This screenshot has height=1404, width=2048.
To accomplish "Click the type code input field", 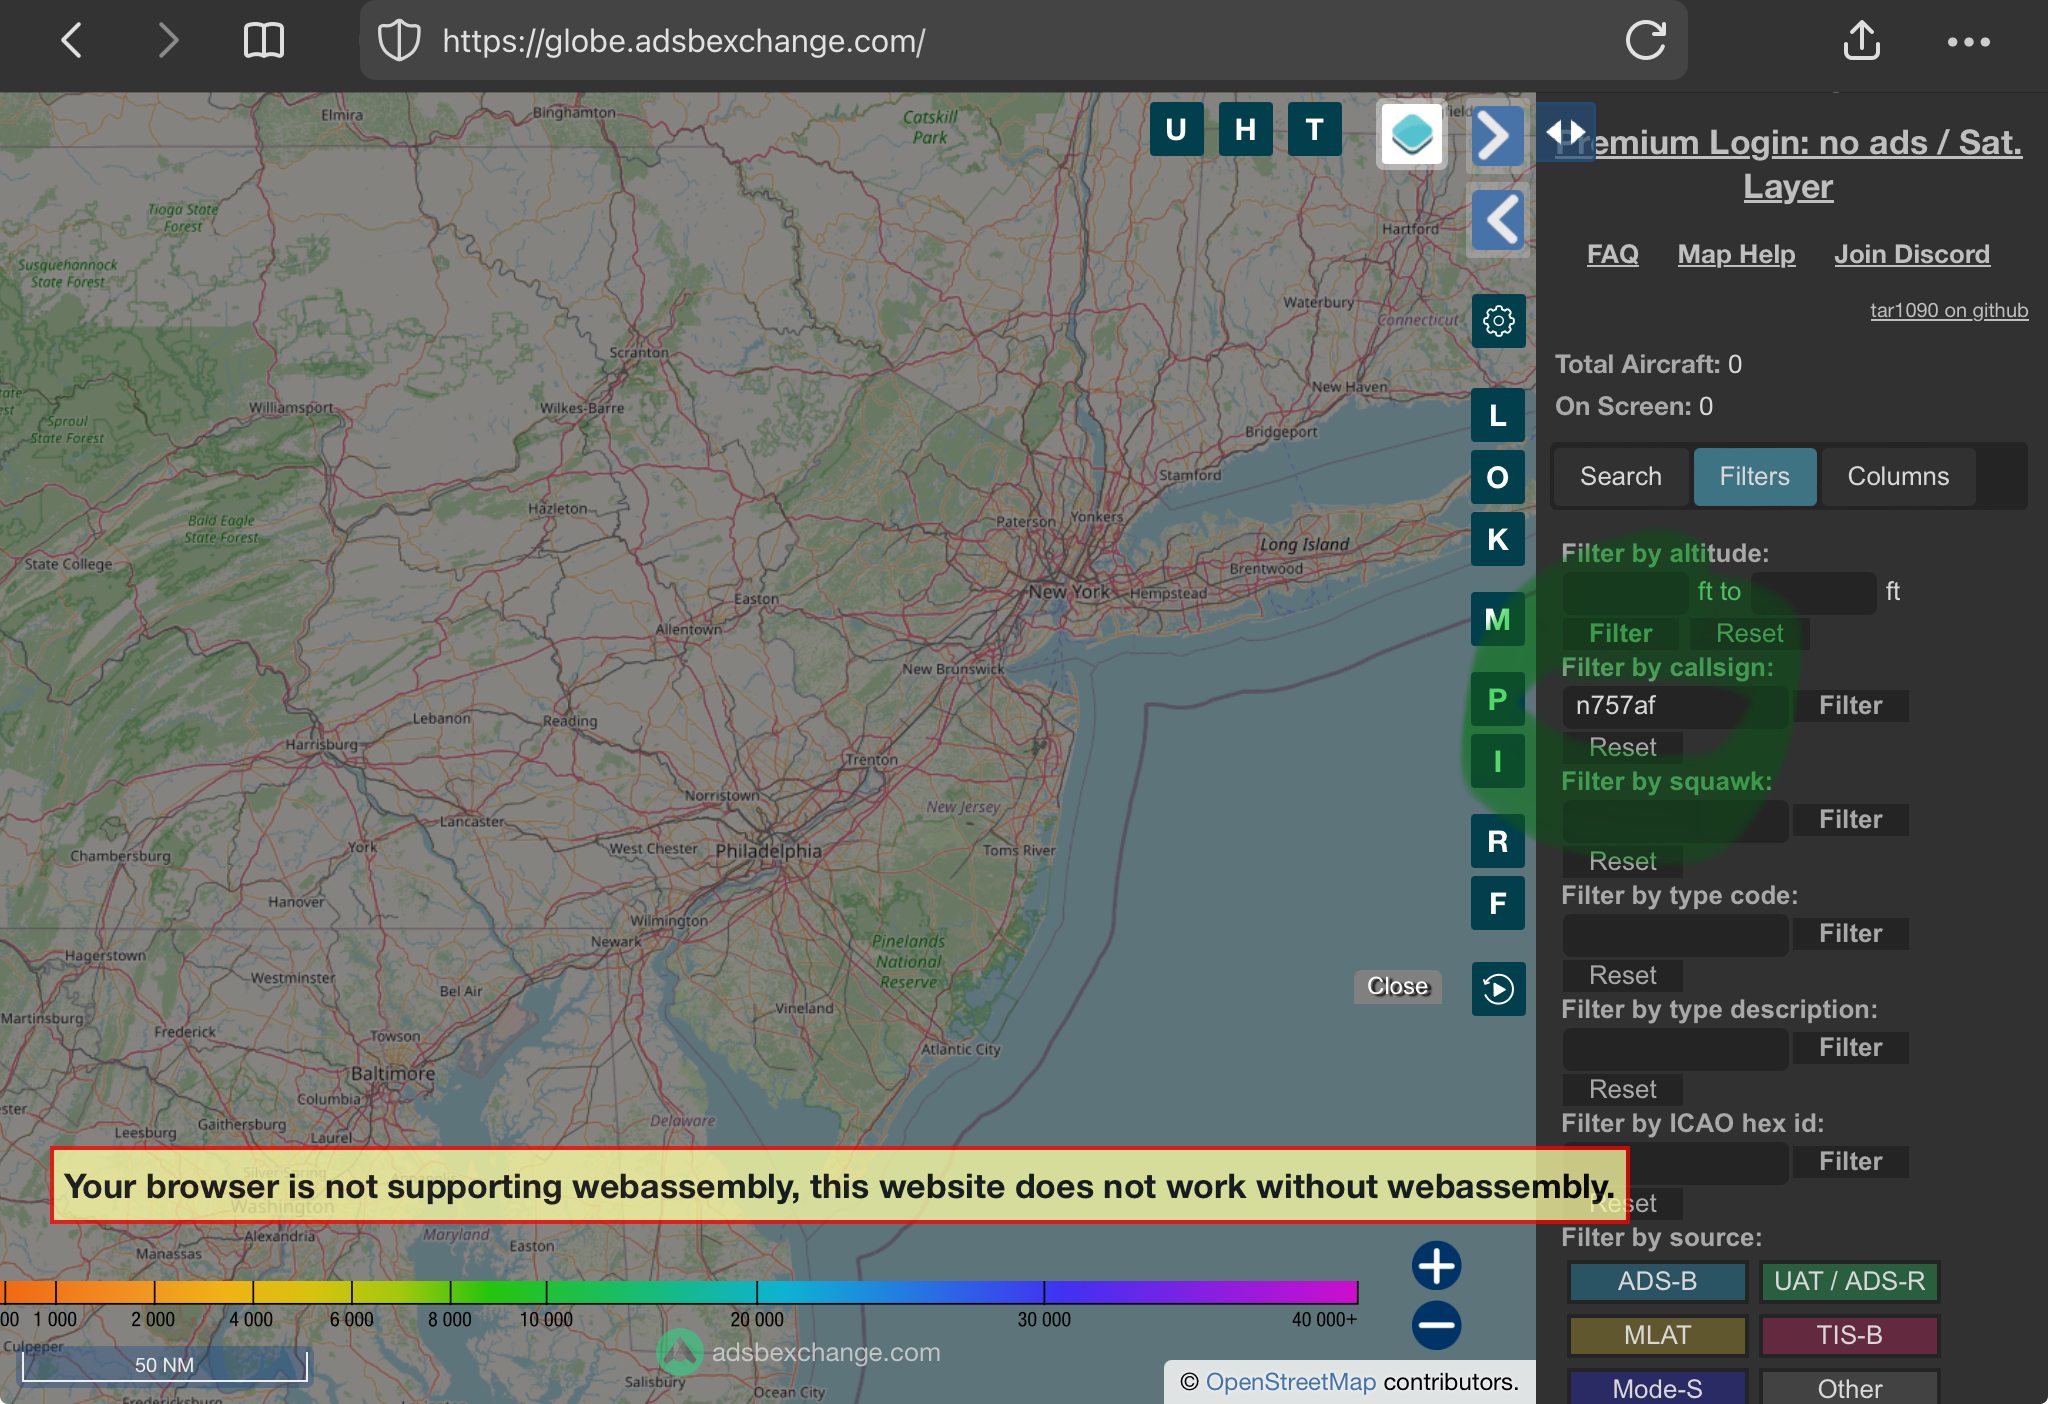I will pos(1675,934).
